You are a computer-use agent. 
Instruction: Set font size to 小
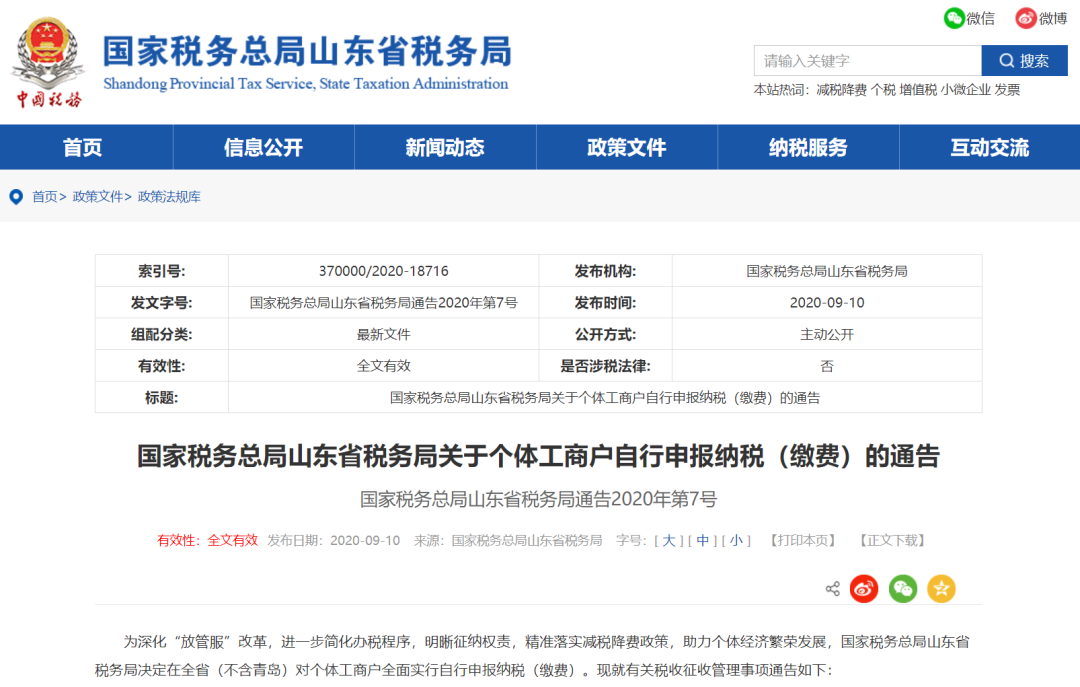736,540
